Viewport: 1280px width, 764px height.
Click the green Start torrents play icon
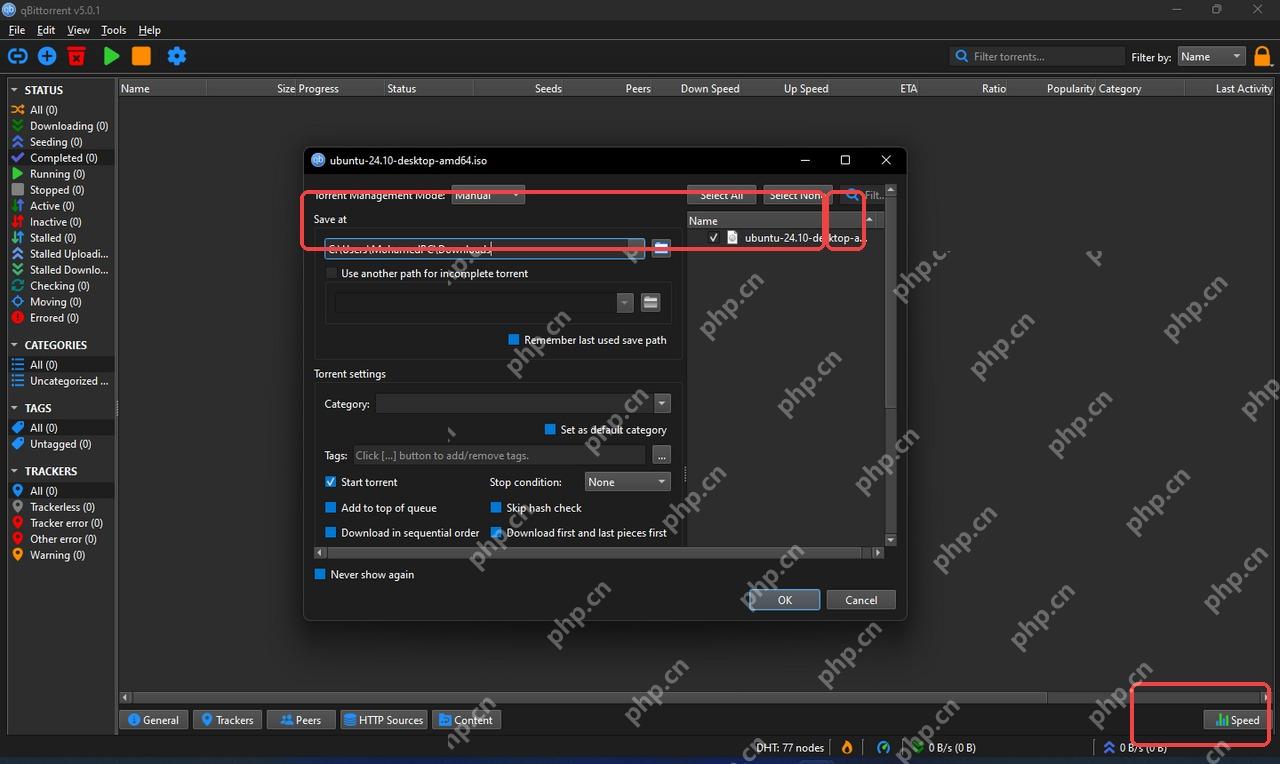(111, 57)
